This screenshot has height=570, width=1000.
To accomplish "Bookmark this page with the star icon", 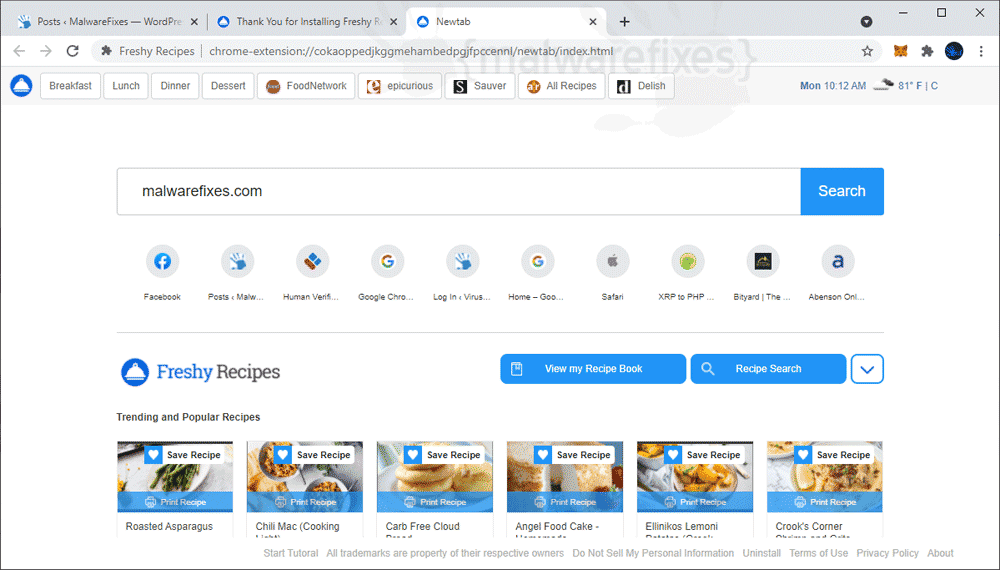I will pos(867,51).
